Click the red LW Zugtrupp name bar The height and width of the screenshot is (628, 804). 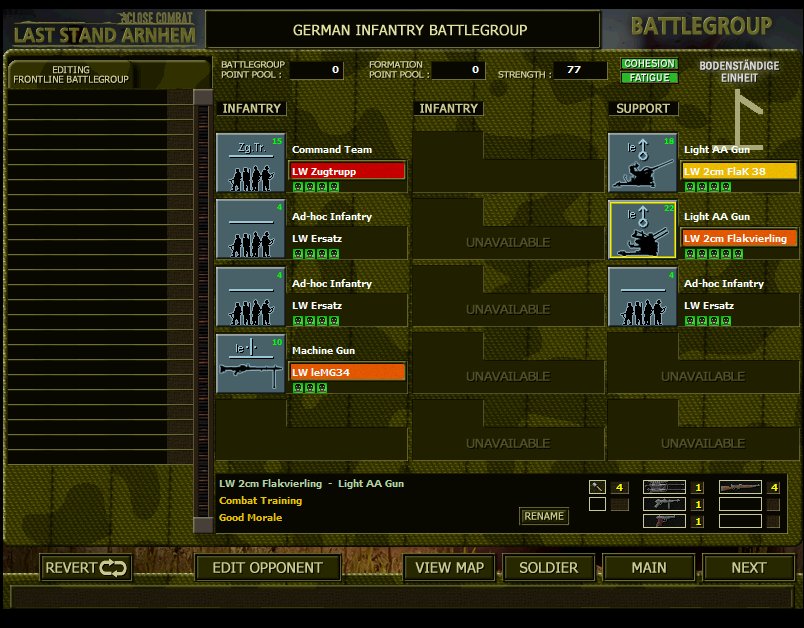(348, 171)
